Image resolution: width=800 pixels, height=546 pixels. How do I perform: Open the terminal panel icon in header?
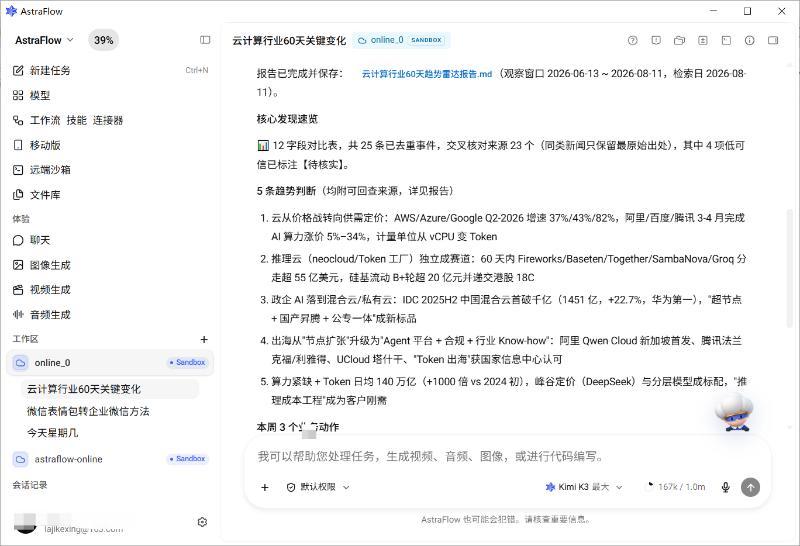click(726, 40)
